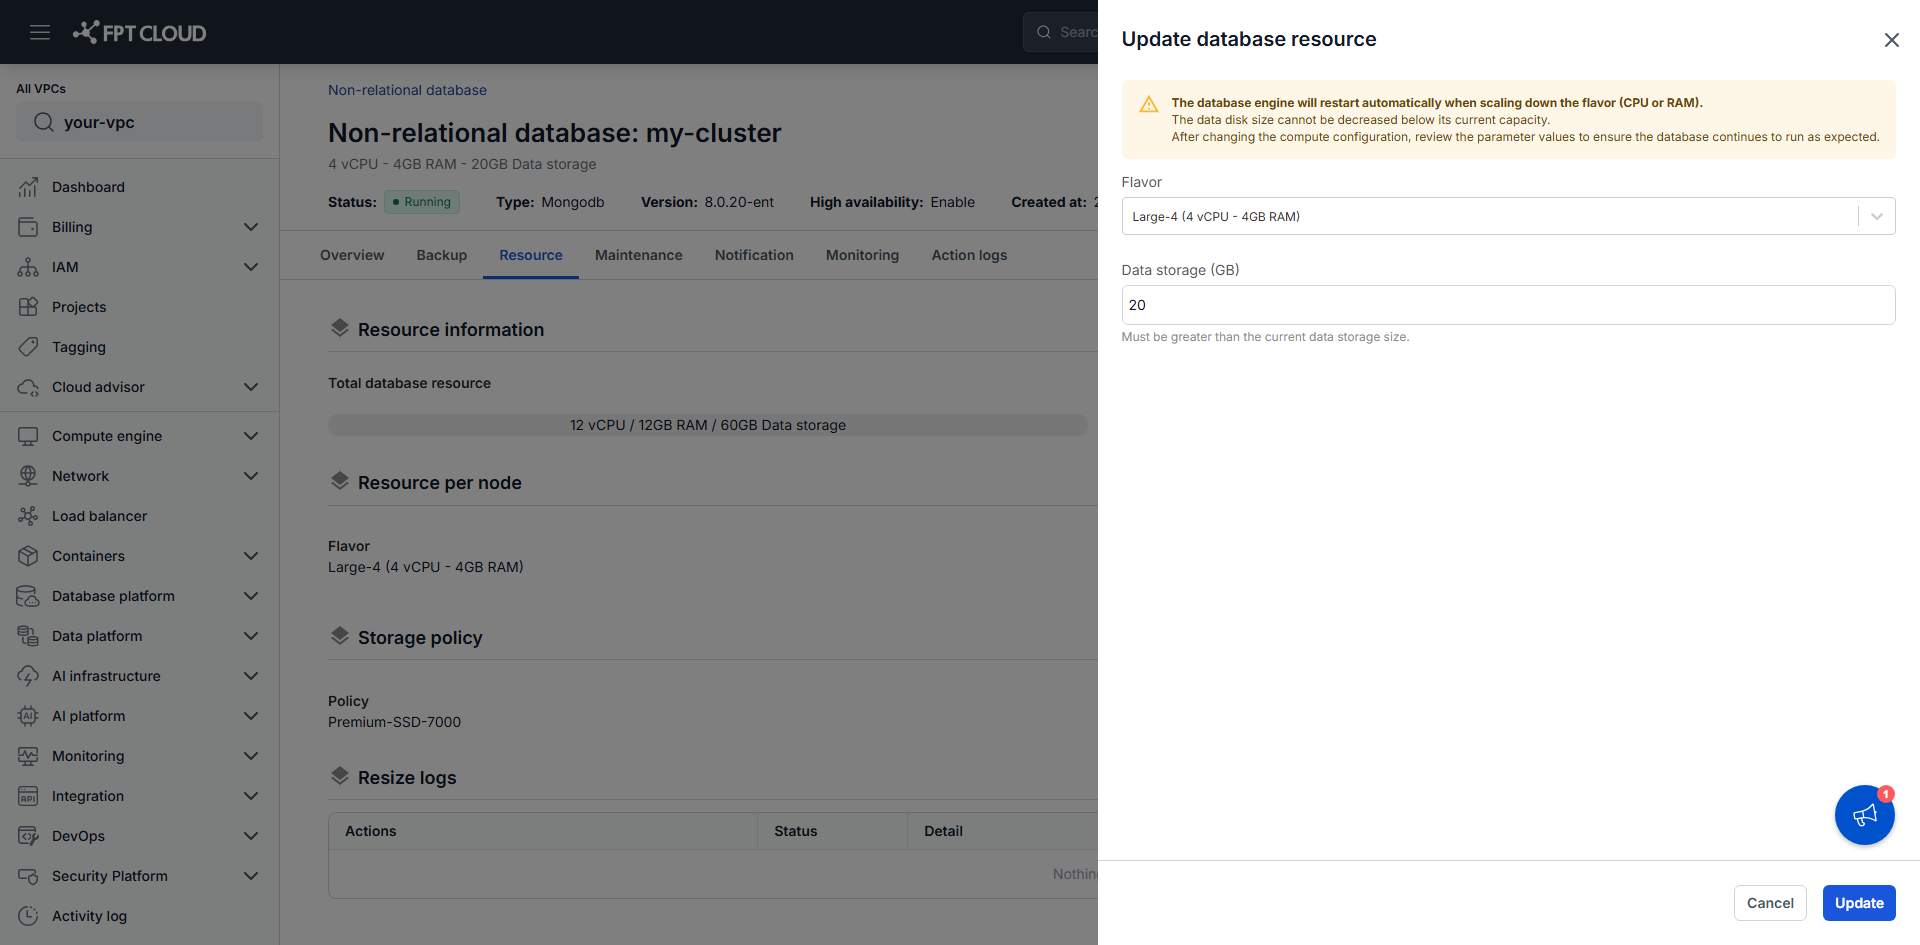The width and height of the screenshot is (1920, 945).
Task: Open the hamburger menu icon
Action: (40, 32)
